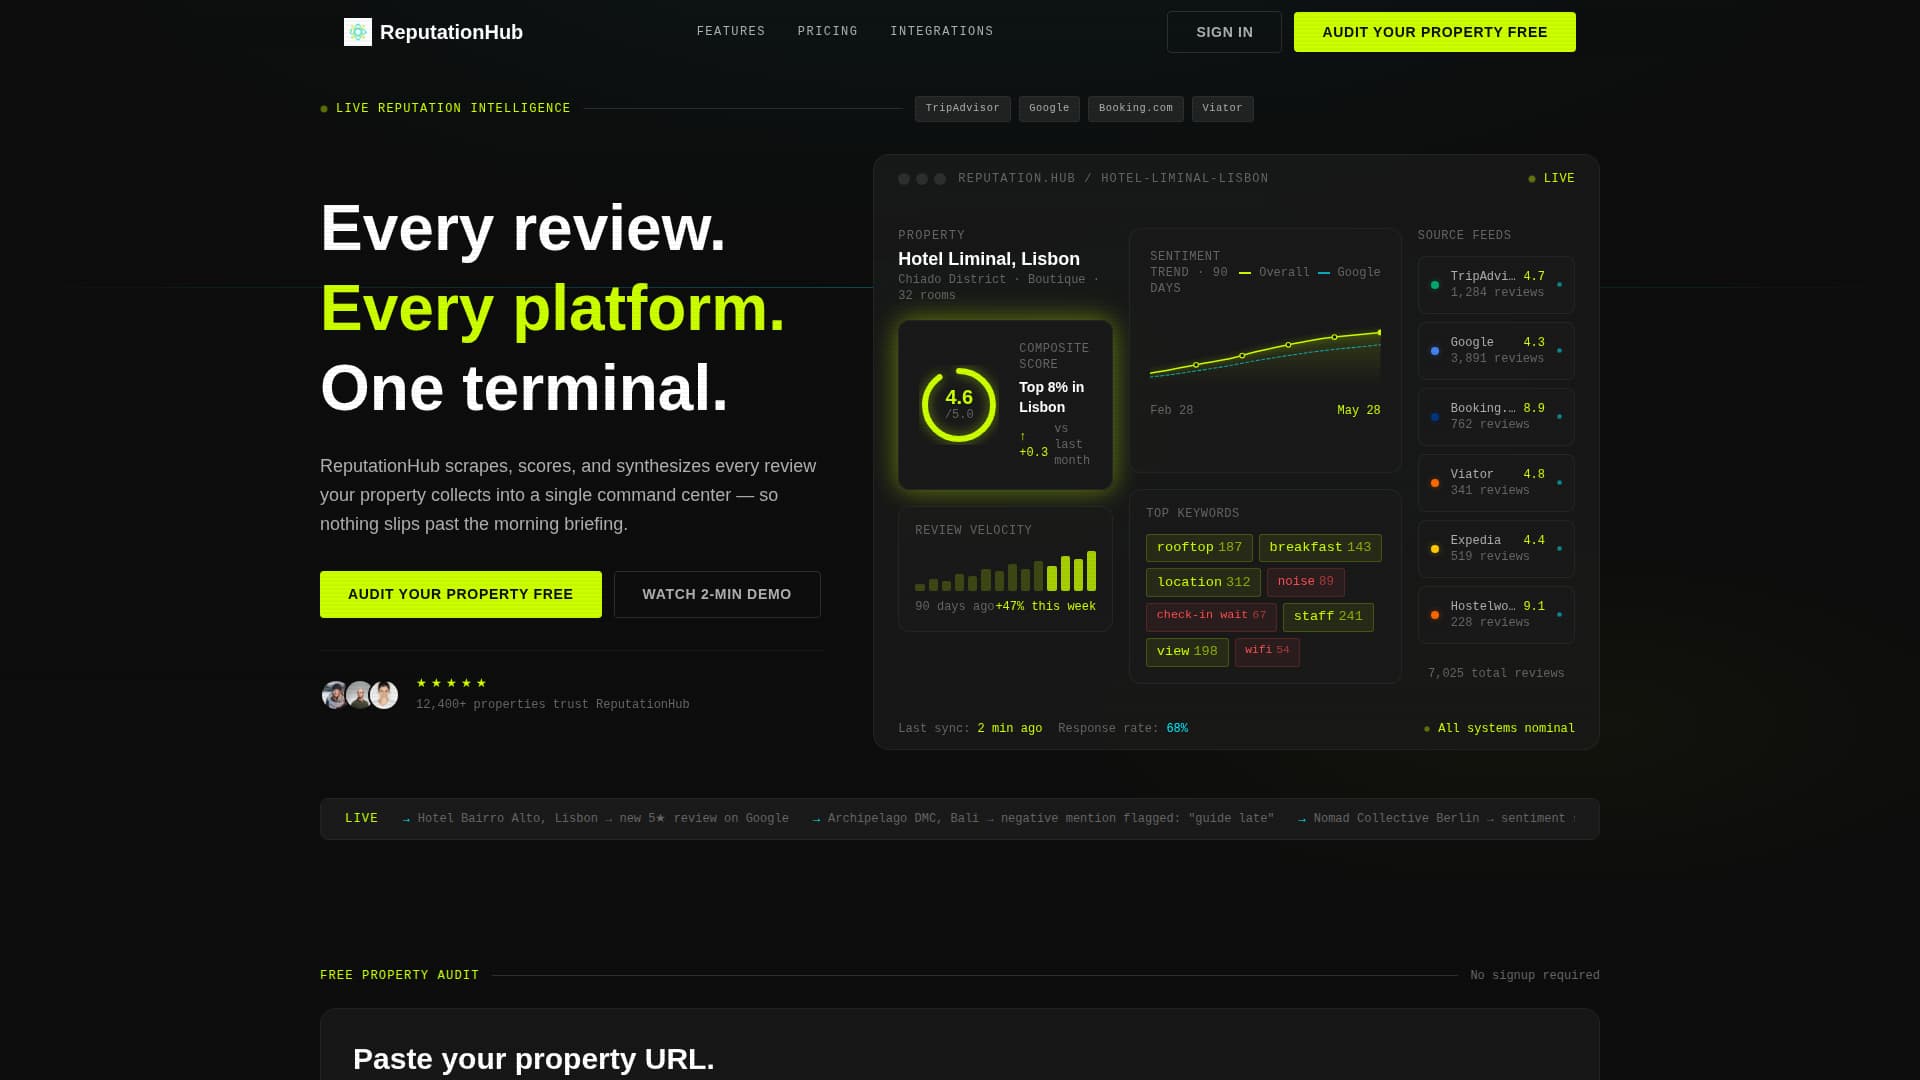Open the Features nav item
This screenshot has width=1920, height=1080.
pyautogui.click(x=731, y=32)
